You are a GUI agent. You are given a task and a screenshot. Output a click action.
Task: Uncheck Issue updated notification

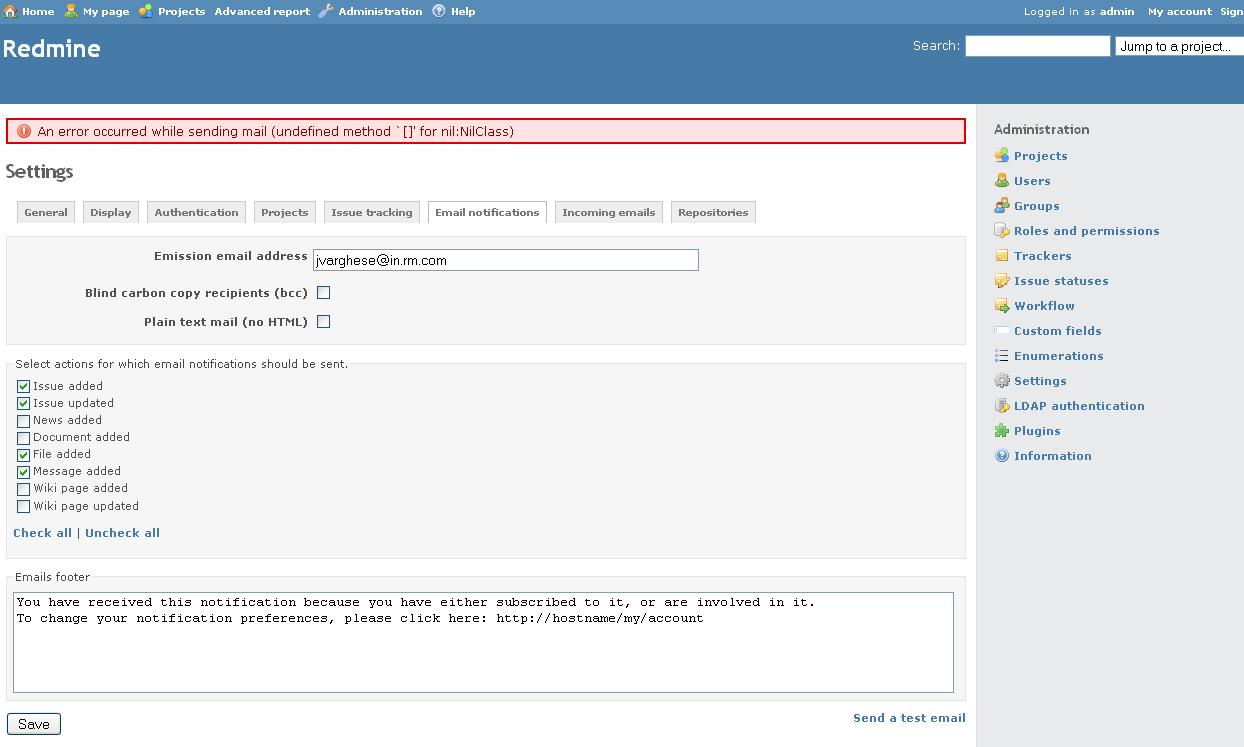(x=23, y=403)
